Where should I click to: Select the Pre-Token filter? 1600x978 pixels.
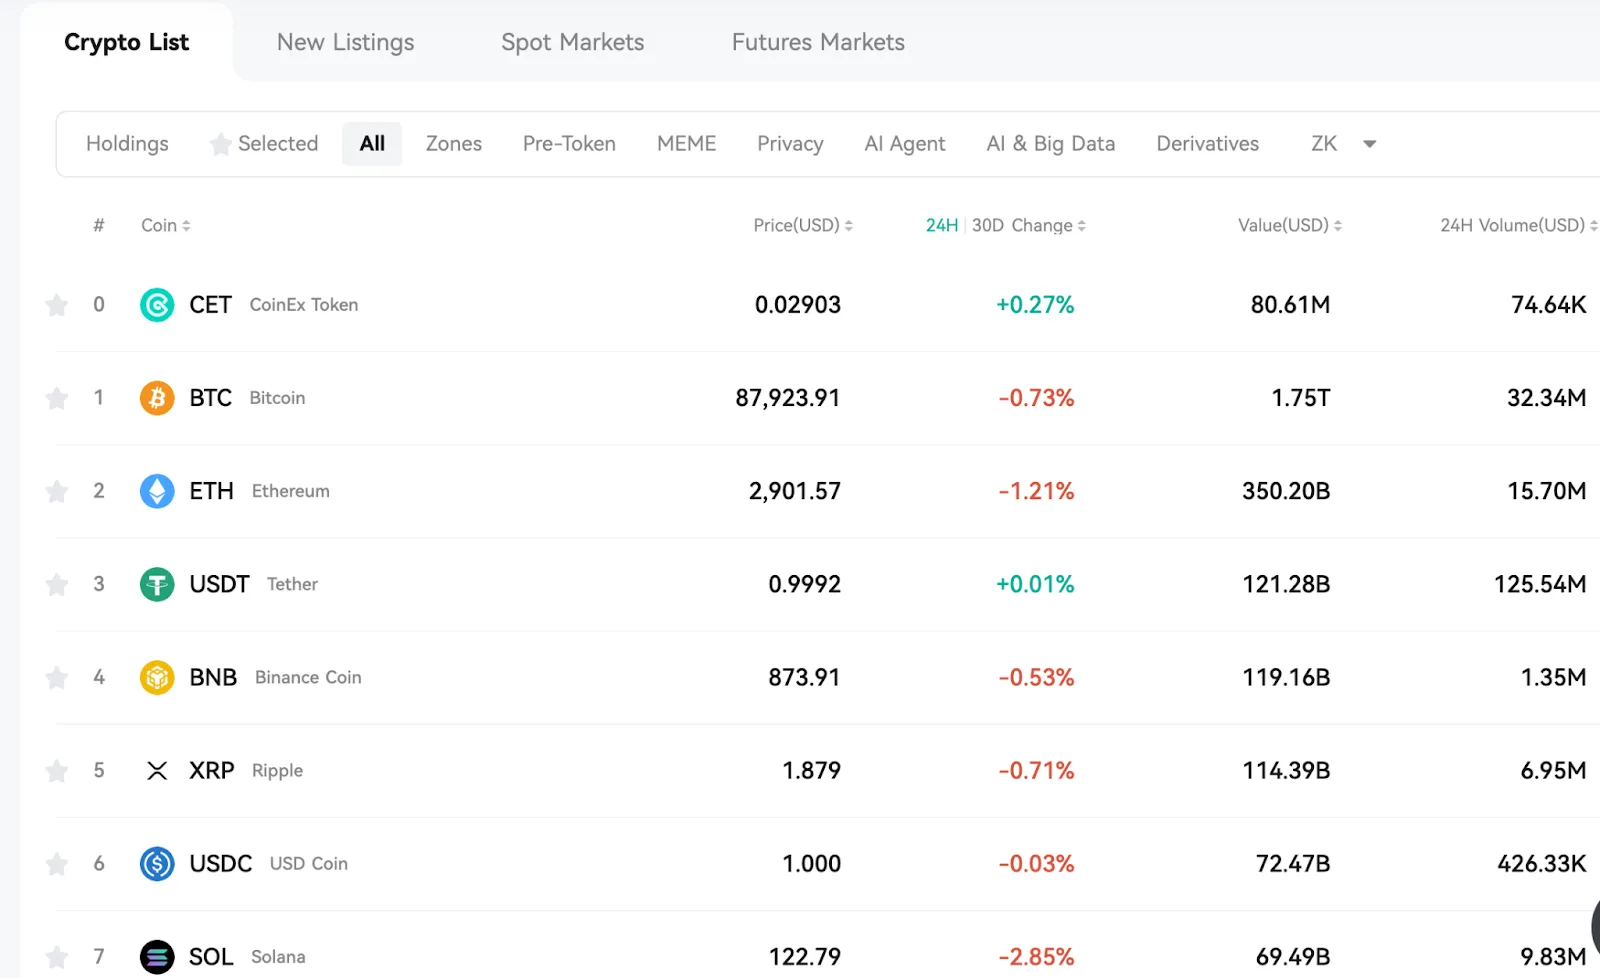click(x=569, y=144)
